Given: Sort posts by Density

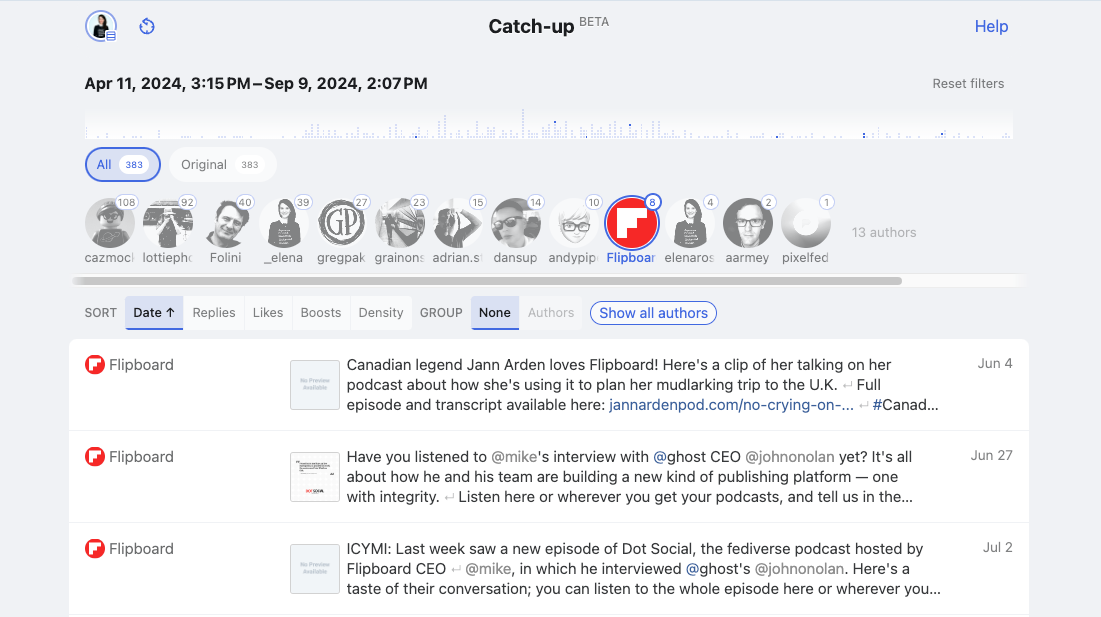Looking at the screenshot, I should [x=381, y=313].
